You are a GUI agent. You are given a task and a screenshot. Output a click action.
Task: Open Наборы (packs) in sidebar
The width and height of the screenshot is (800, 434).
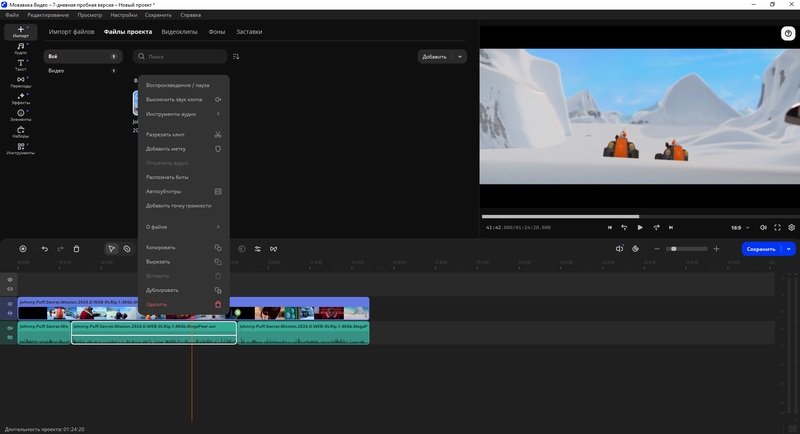(21, 132)
